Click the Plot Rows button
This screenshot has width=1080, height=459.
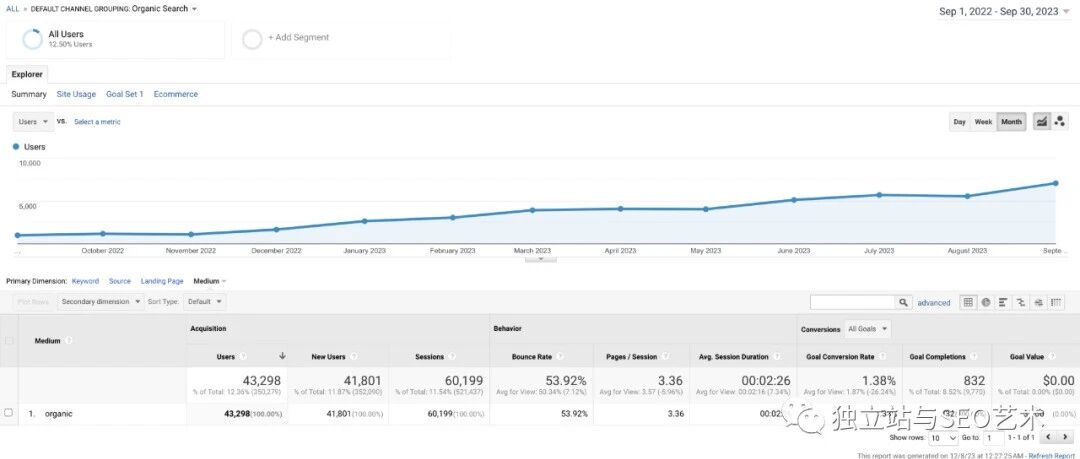pos(33,302)
